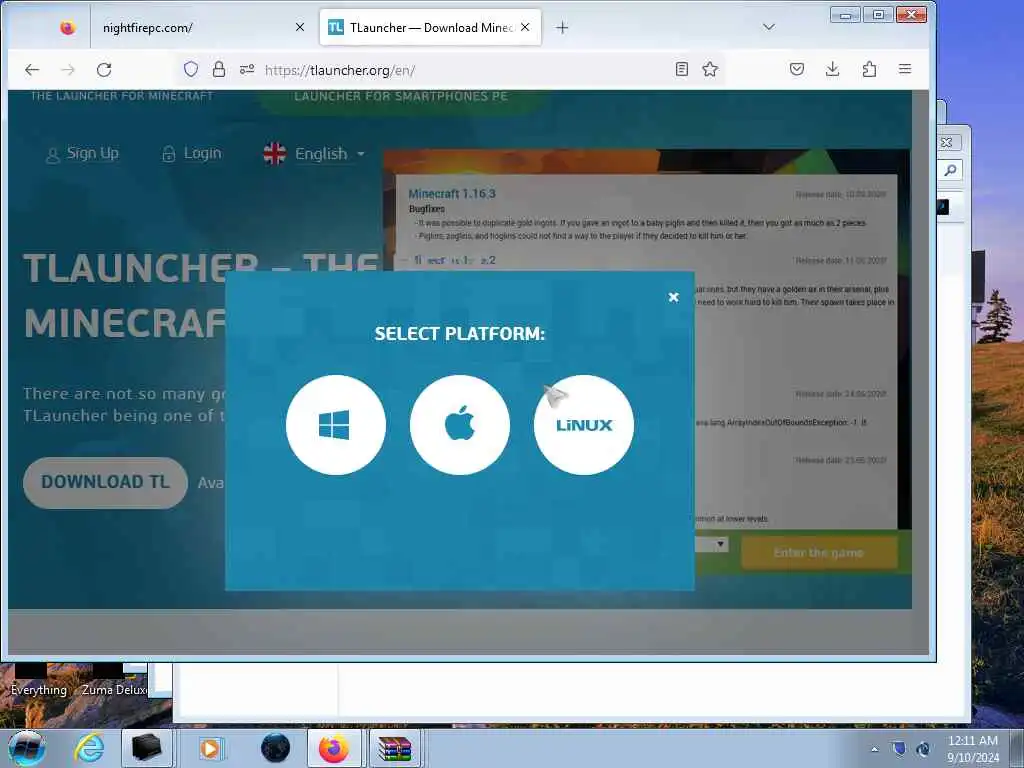This screenshot has width=1024, height=768.
Task: Click the LAUNCHER FOR SMARTPHONES PE button
Action: point(400,97)
